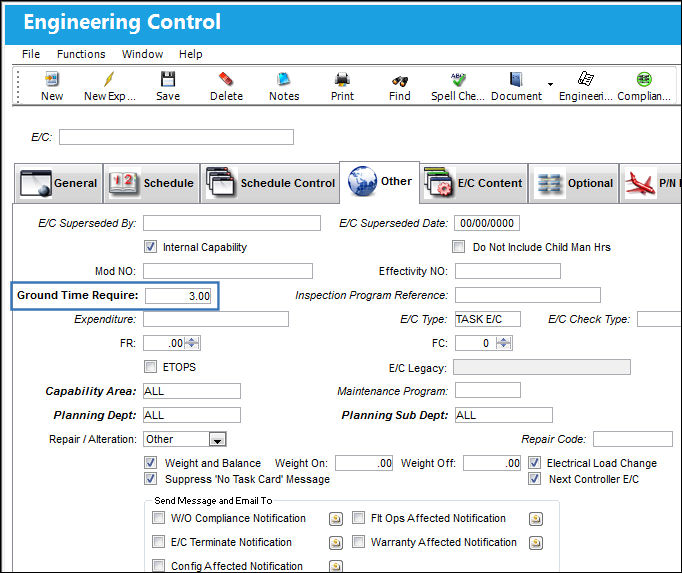
Task: Click the Weight On field
Action: click(x=364, y=462)
